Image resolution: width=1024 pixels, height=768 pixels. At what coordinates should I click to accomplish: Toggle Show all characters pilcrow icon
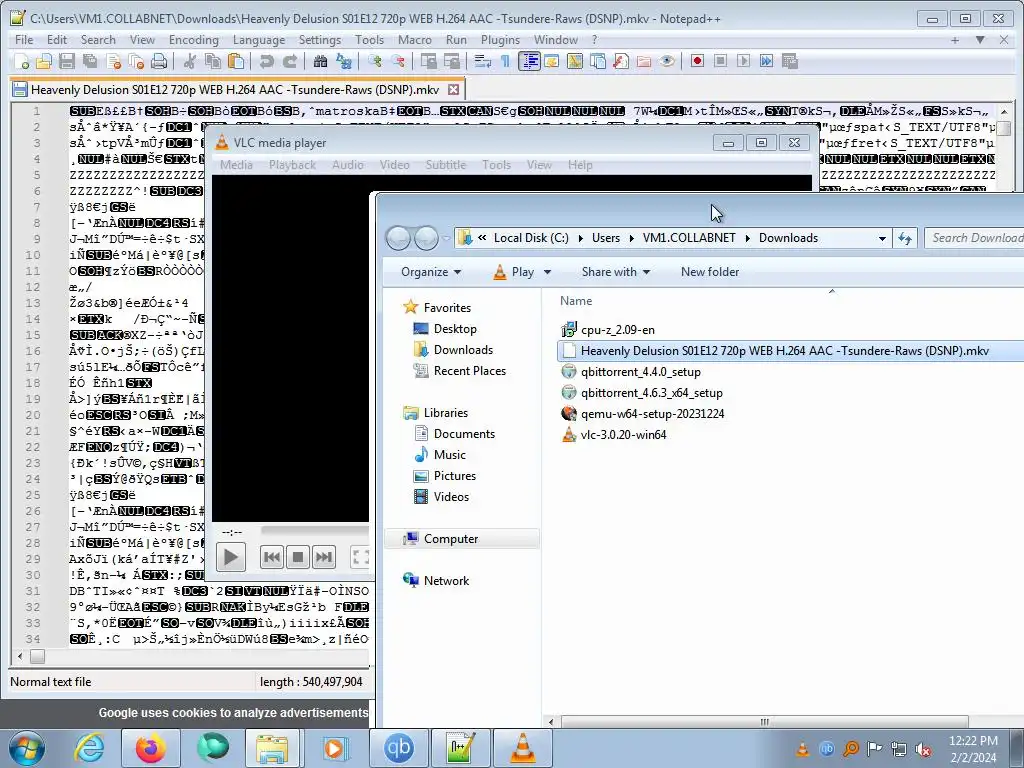coord(505,61)
